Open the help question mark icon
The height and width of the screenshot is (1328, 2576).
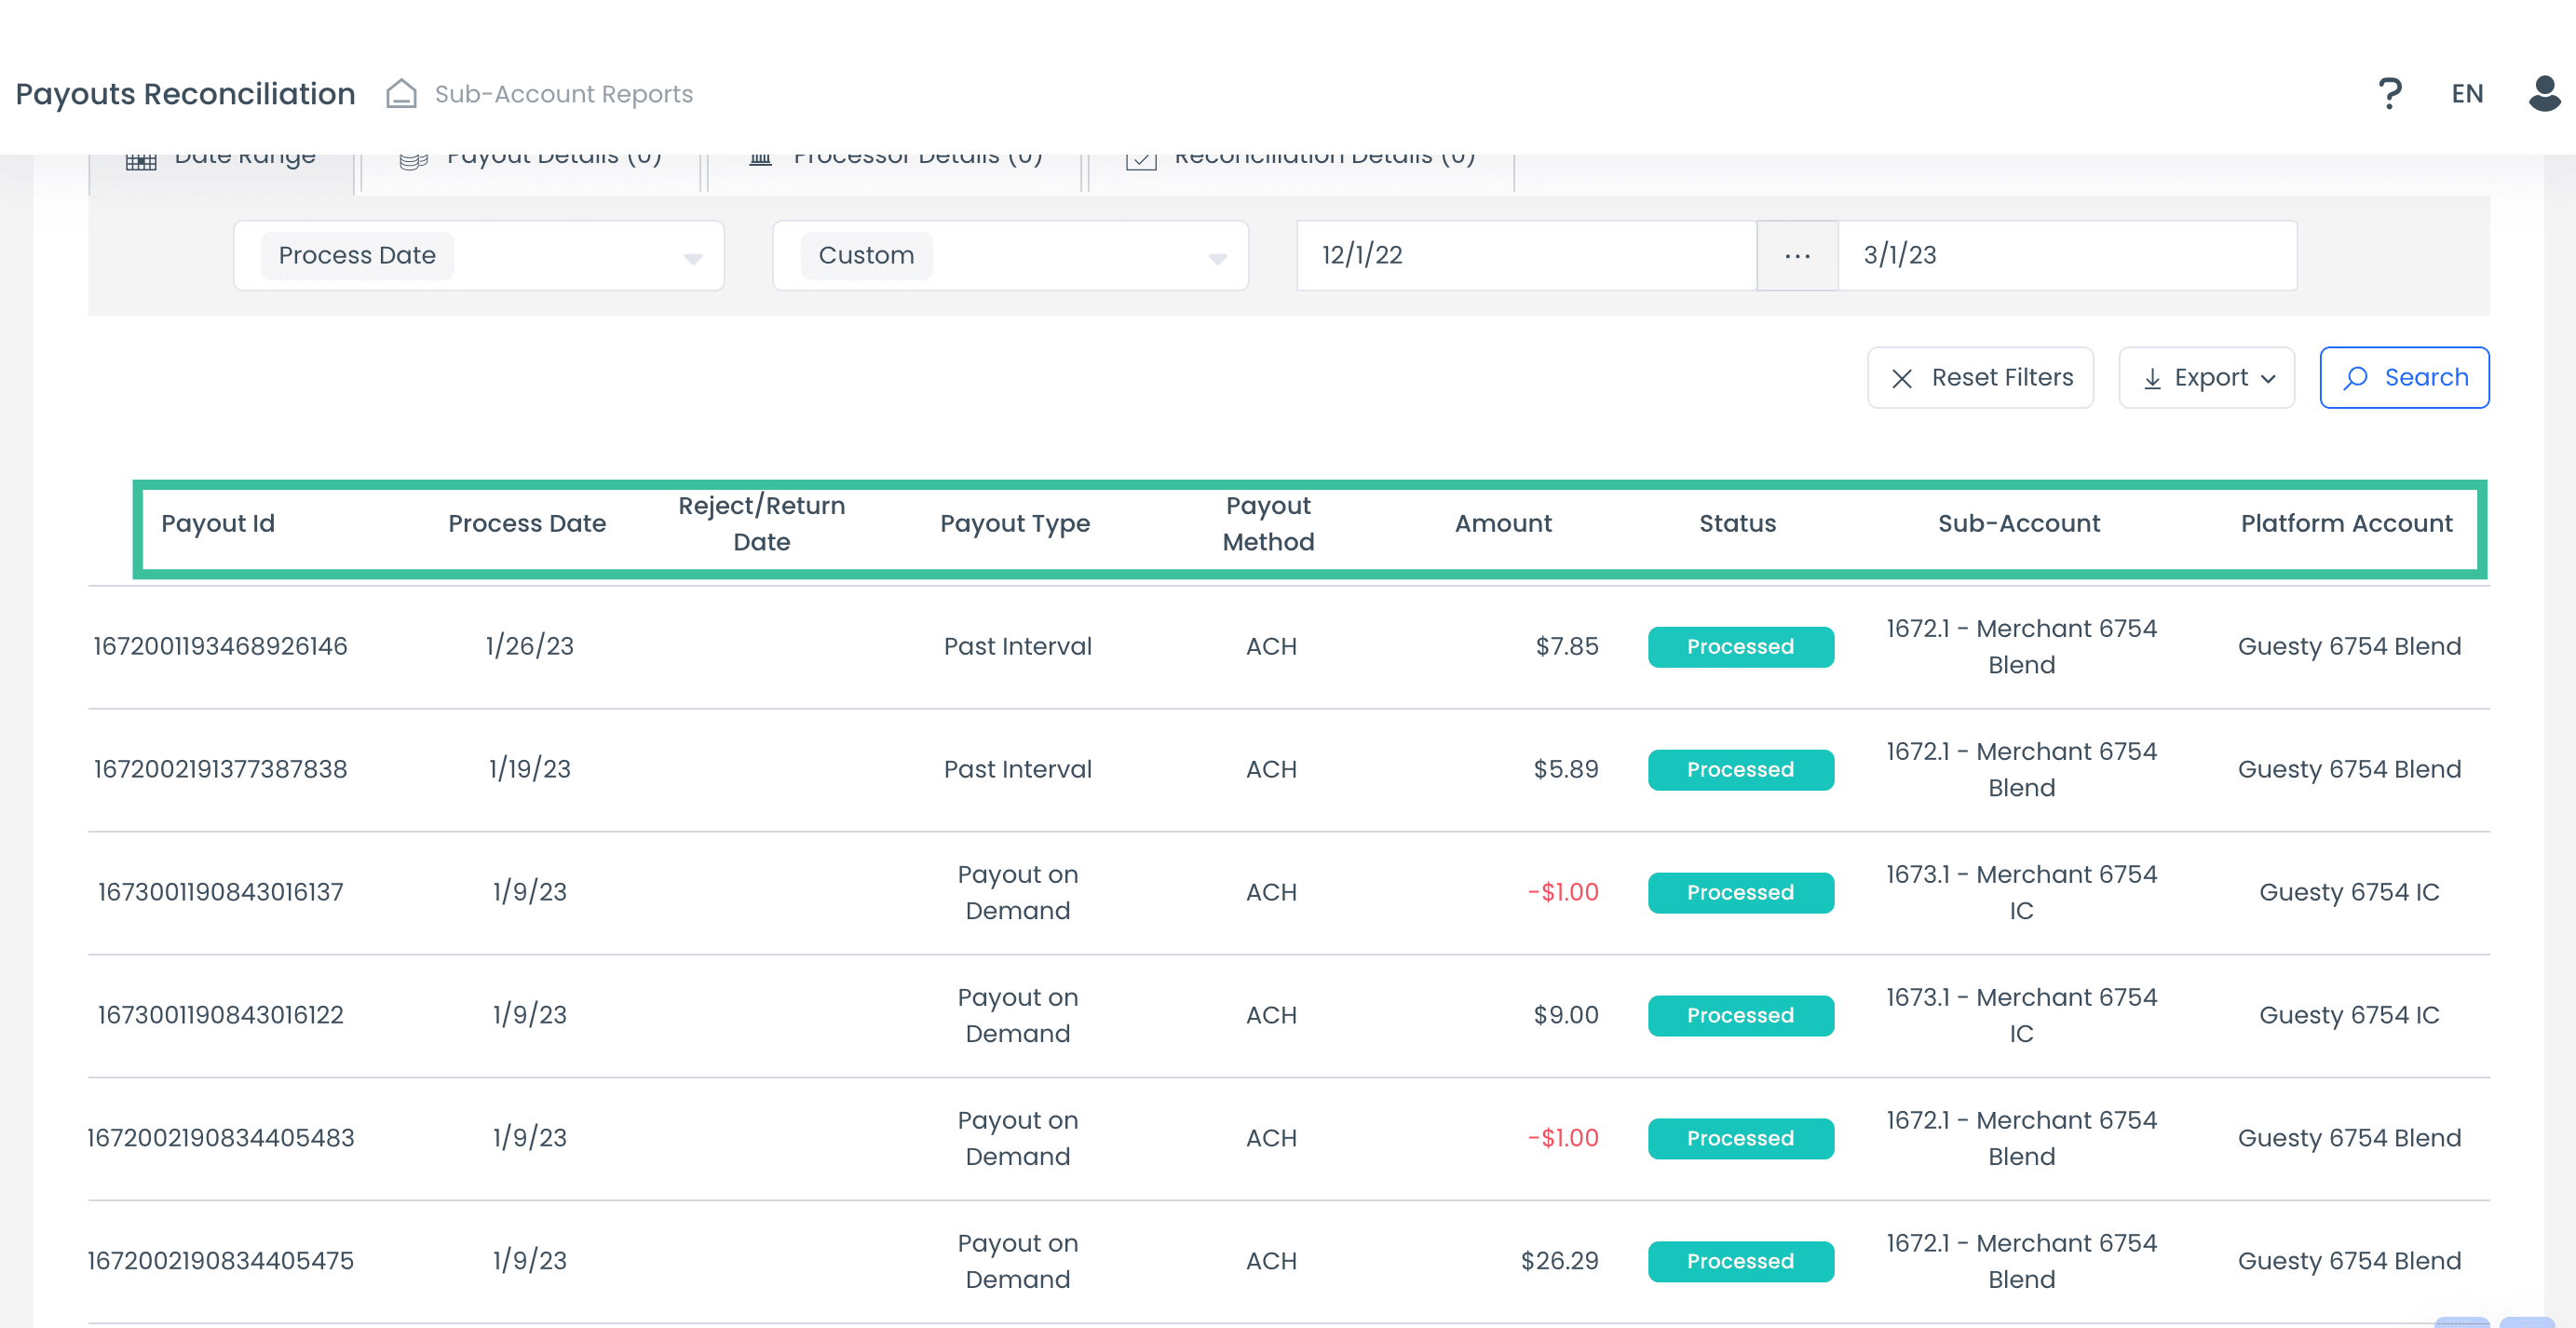tap(2390, 93)
